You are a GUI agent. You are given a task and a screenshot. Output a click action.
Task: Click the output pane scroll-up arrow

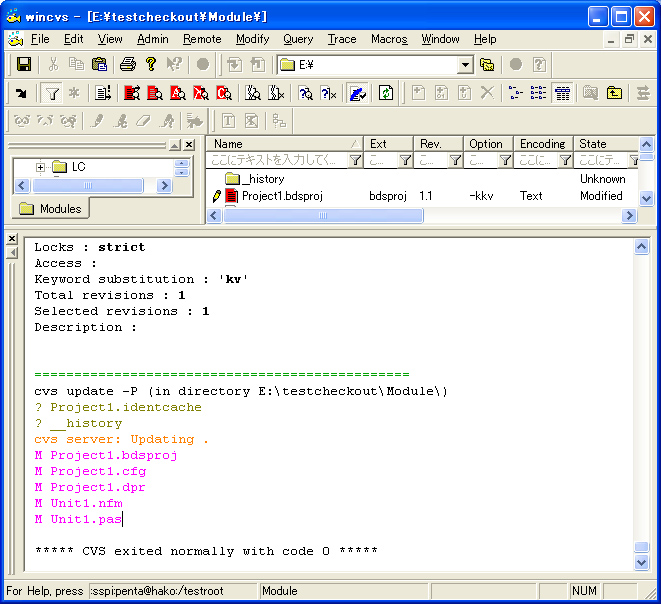(641, 247)
